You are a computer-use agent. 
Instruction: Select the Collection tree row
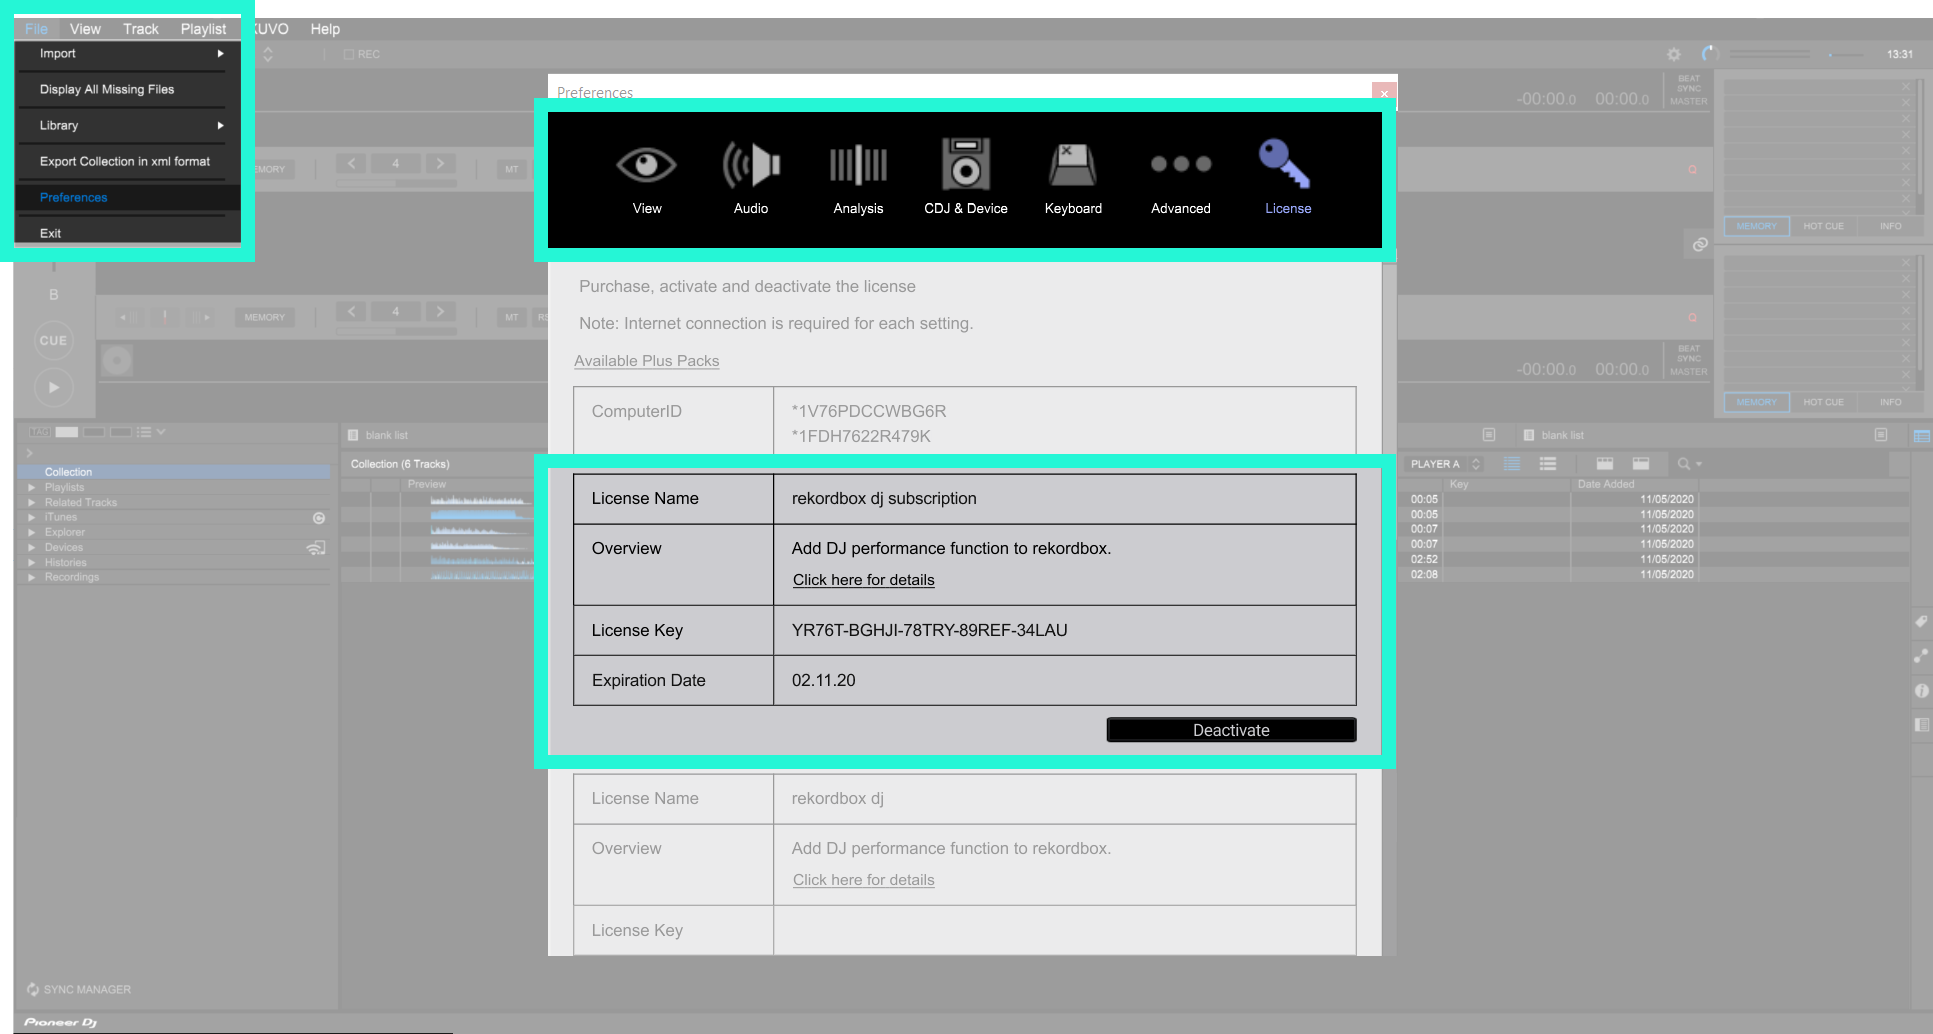pyautogui.click(x=175, y=472)
